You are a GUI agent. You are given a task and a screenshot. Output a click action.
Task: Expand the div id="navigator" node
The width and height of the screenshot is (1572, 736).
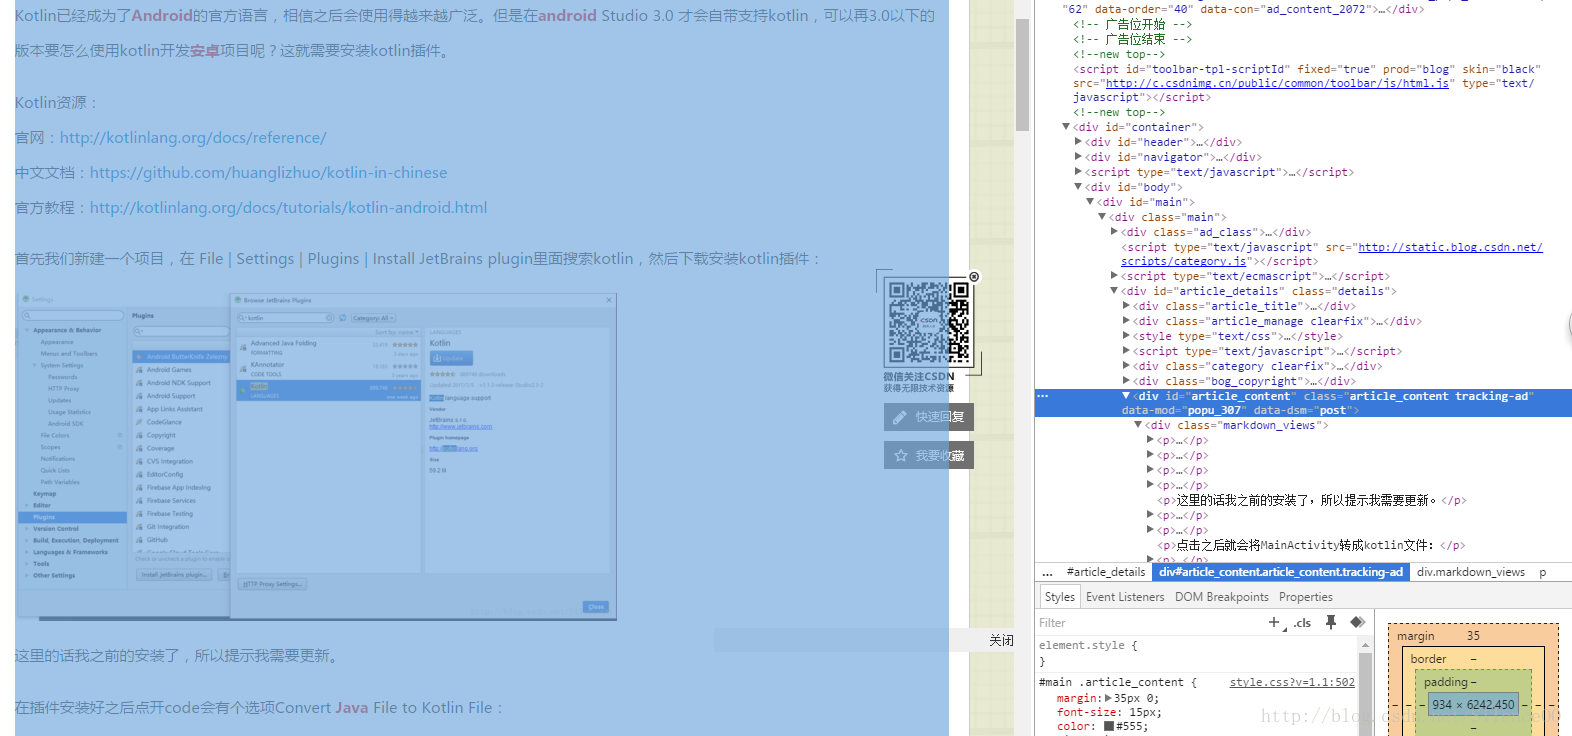[1078, 157]
